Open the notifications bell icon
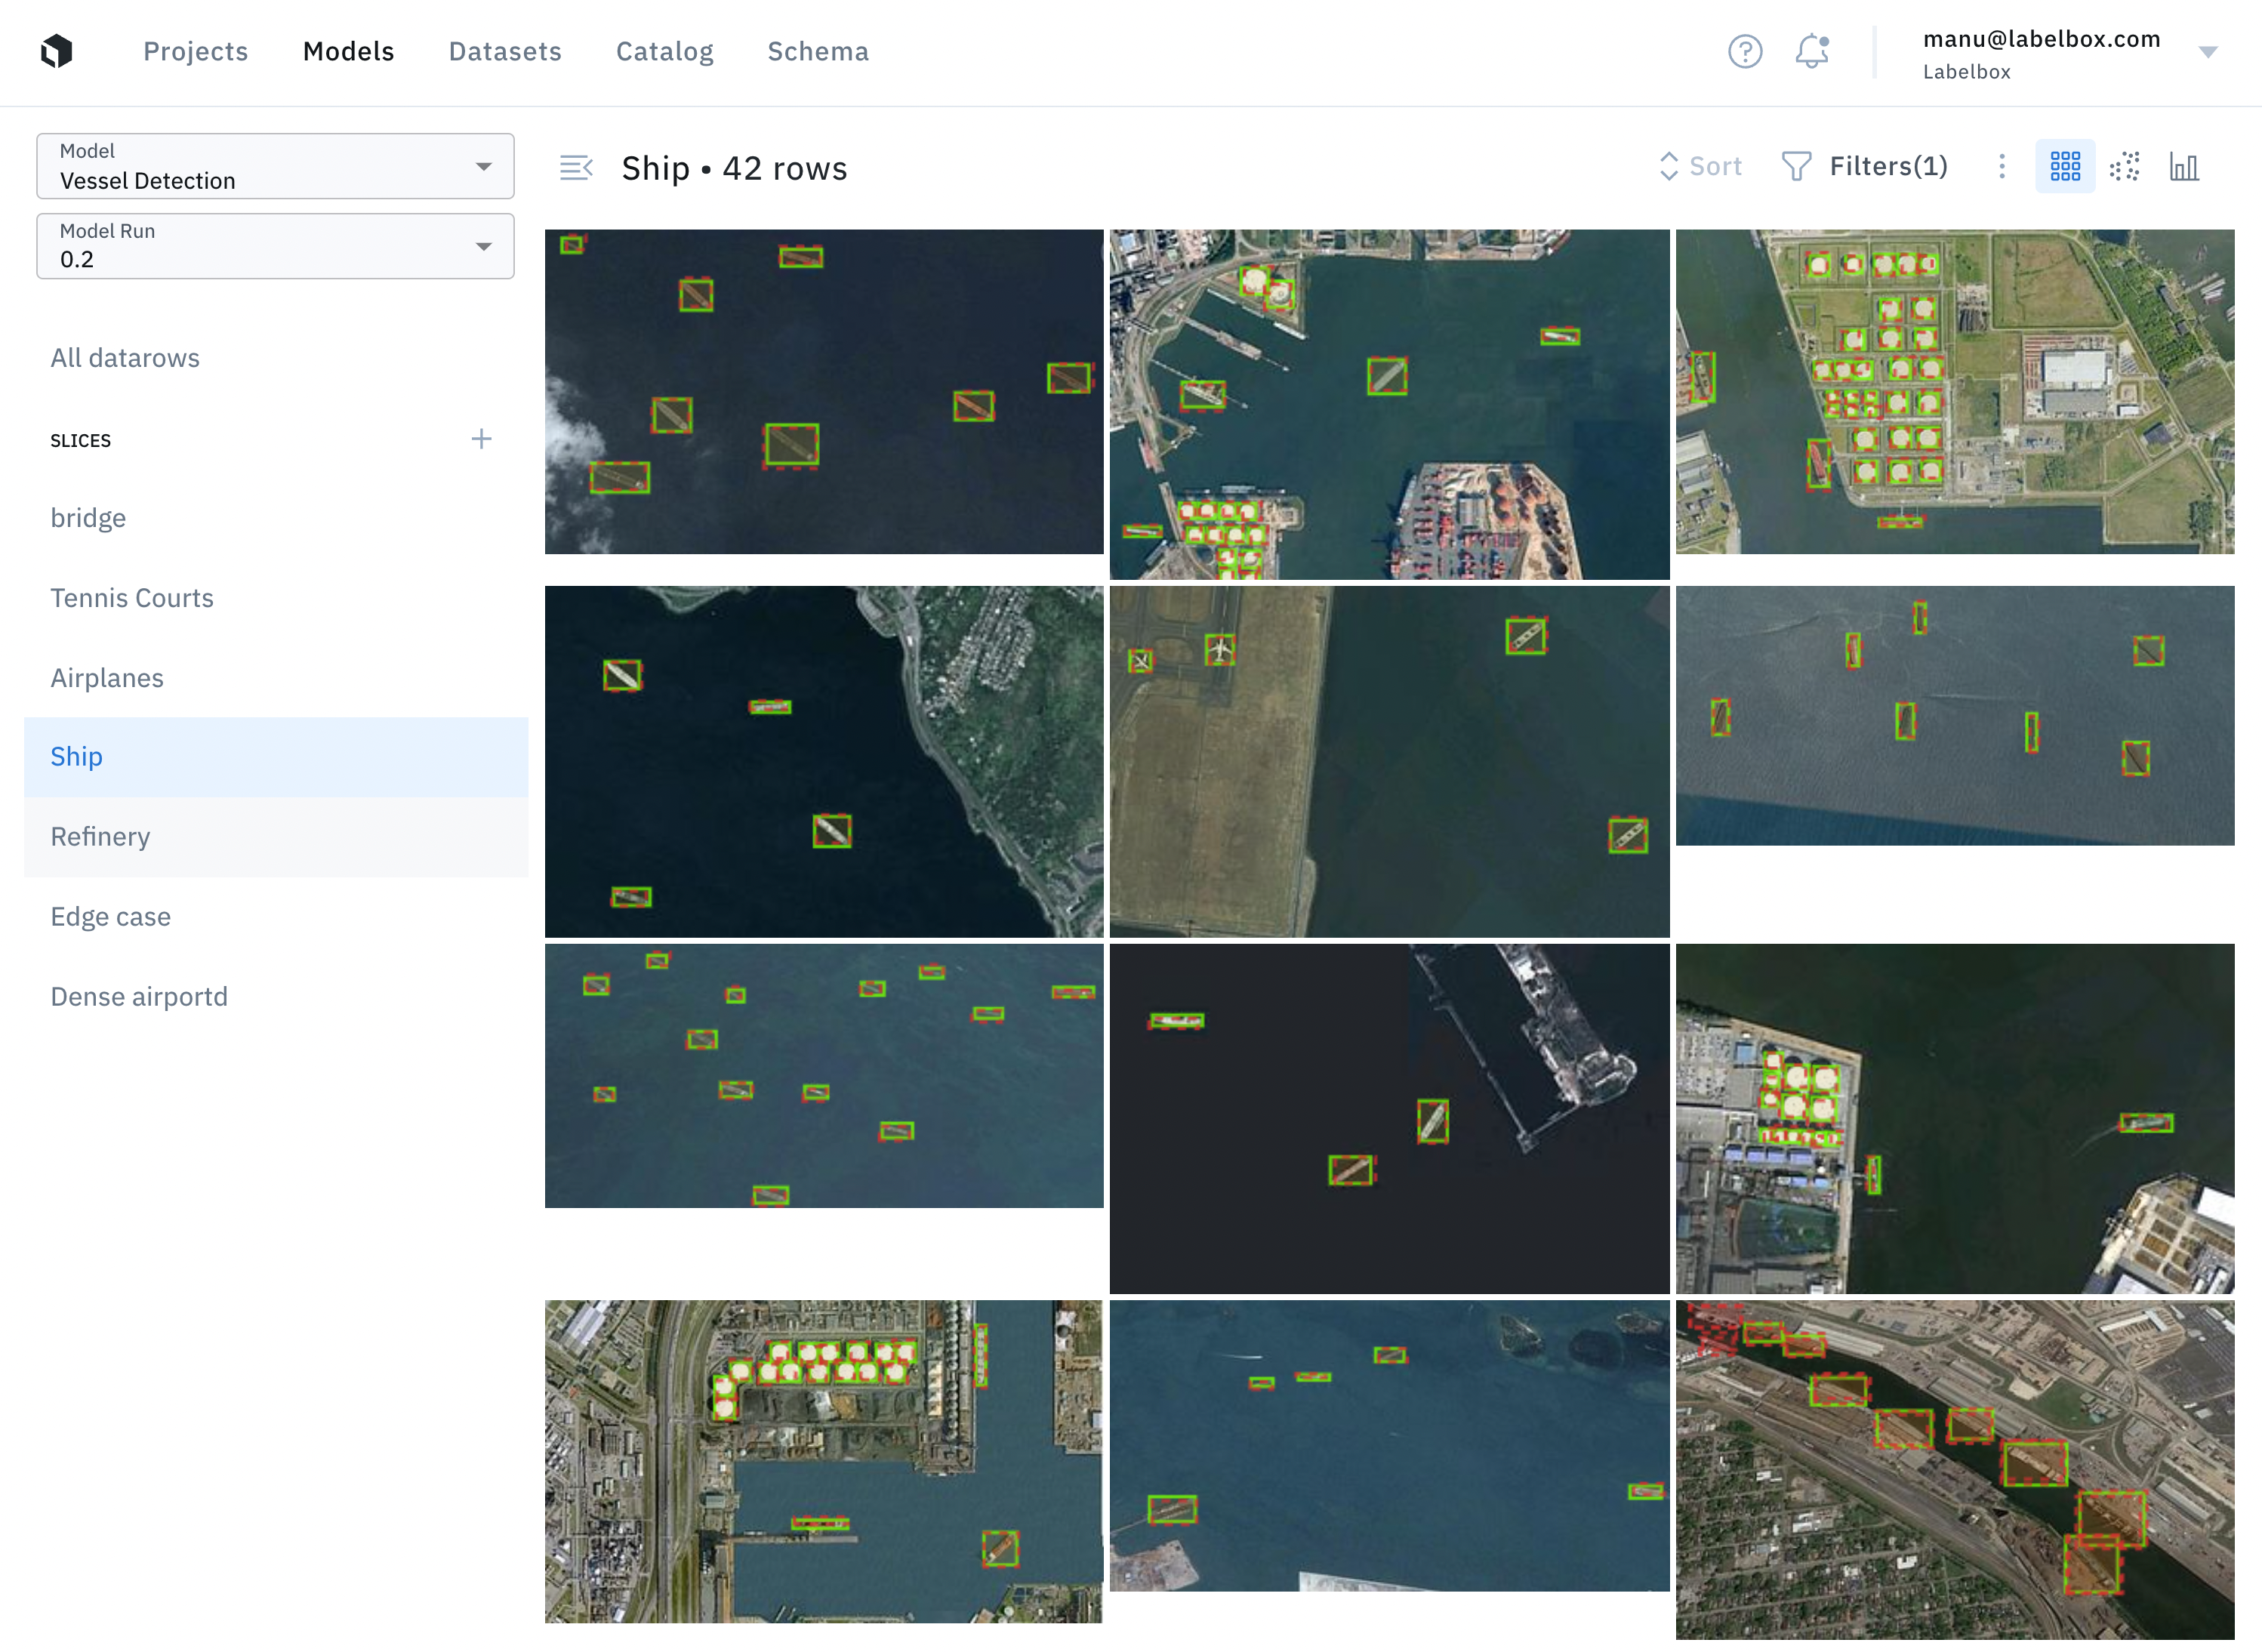 [1811, 51]
